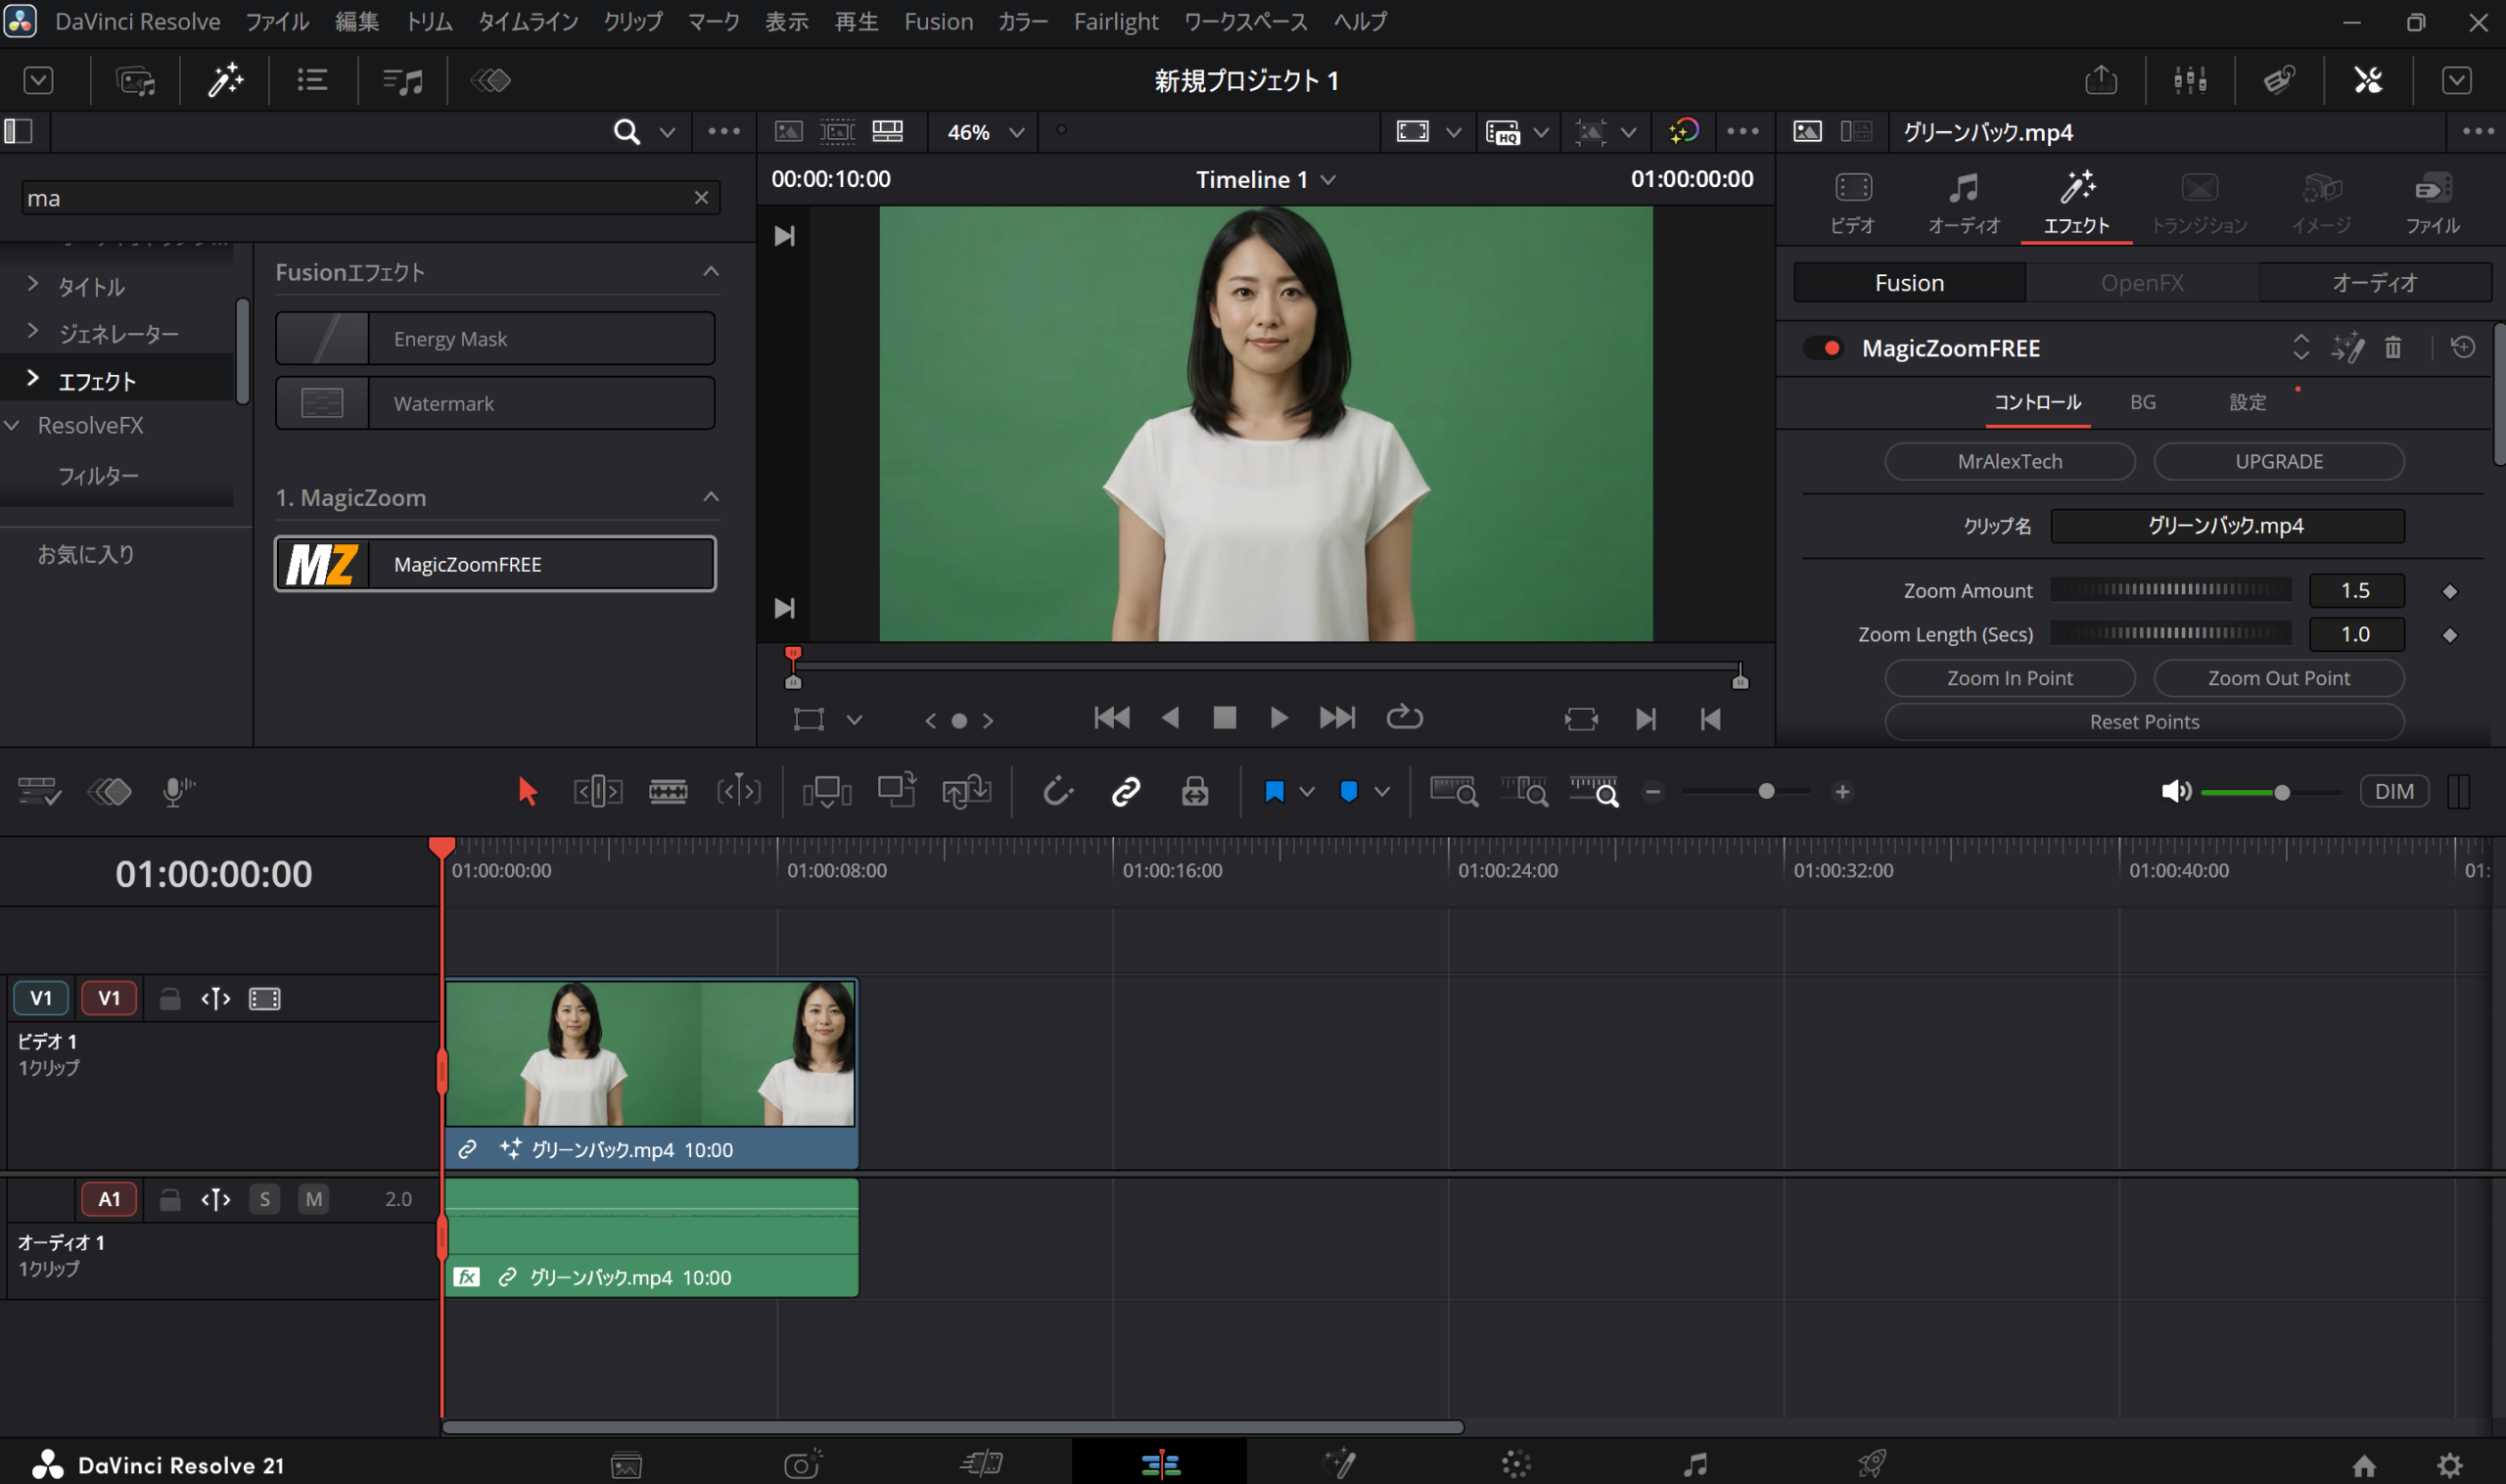Image resolution: width=2506 pixels, height=1484 pixels.
Task: Switch to the ビデオ inspector tab
Action: (x=1853, y=204)
